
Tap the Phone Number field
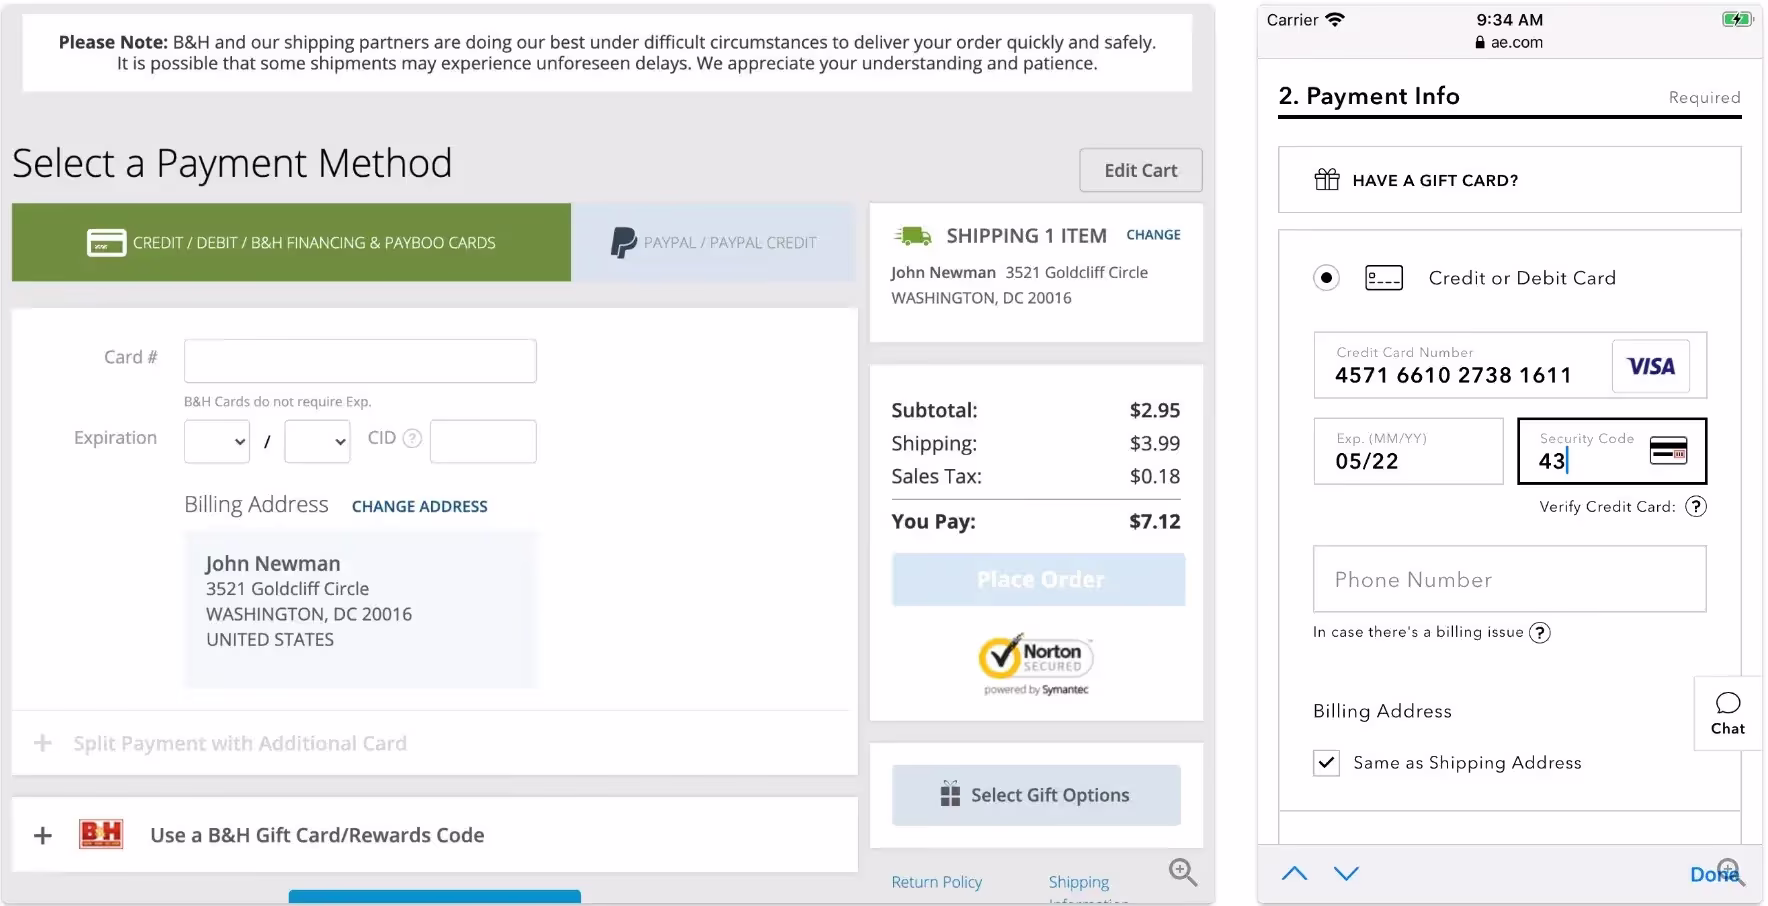(x=1509, y=580)
